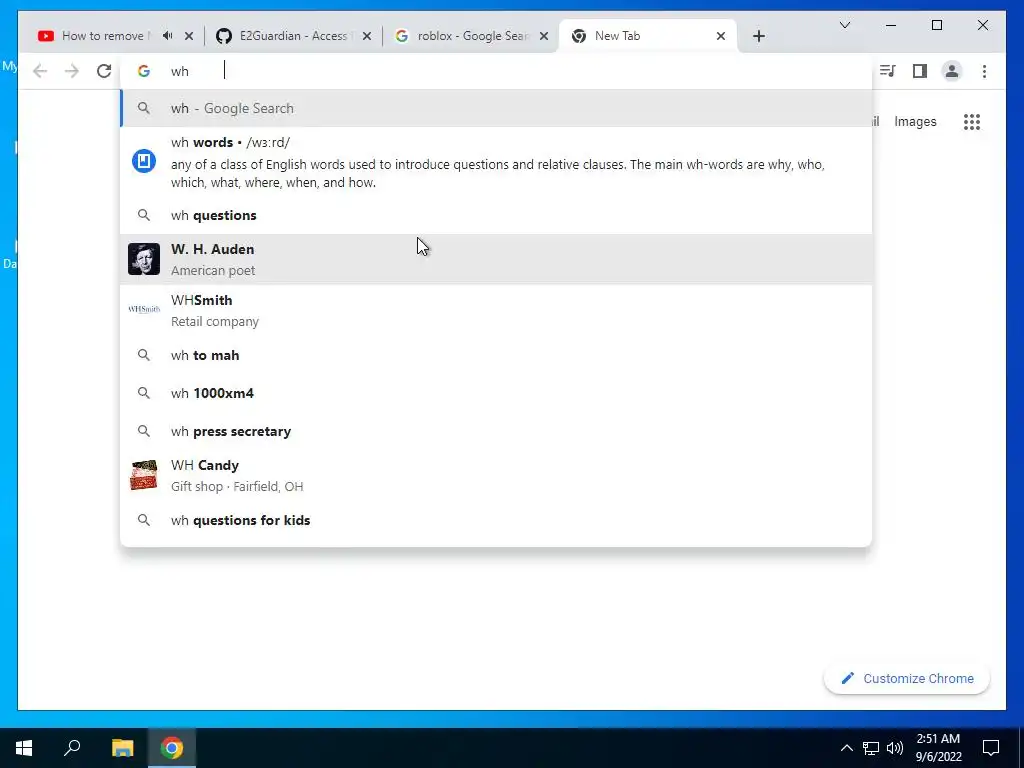
Task: Click the dictionary icon beside 'wh words'
Action: point(144,161)
